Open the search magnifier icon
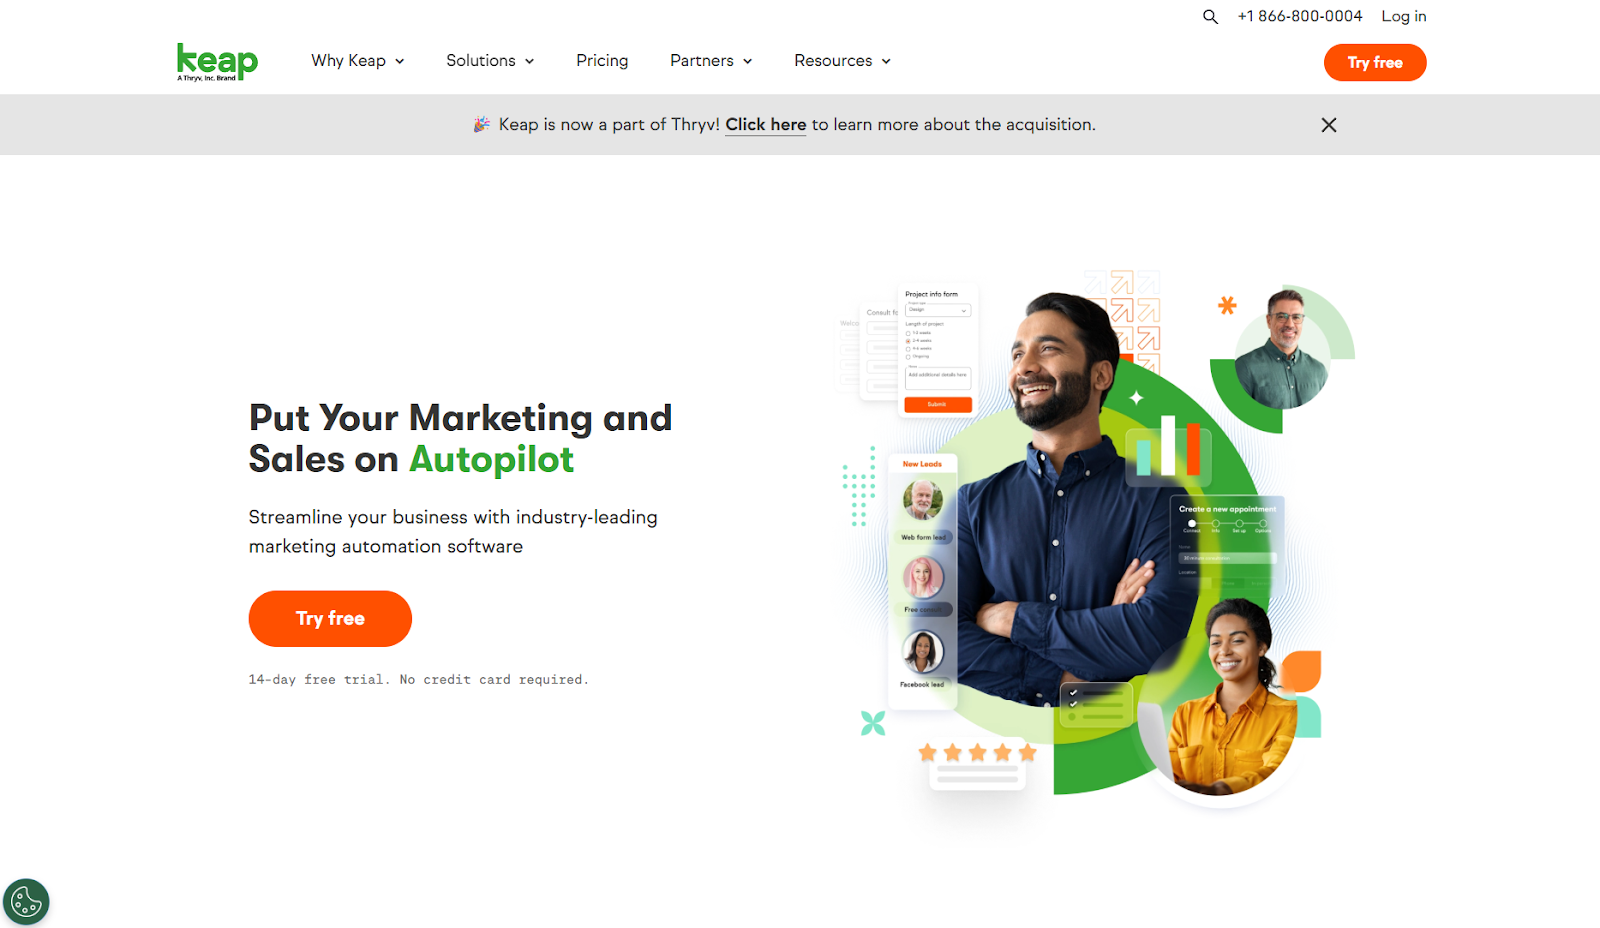This screenshot has width=1600, height=928. click(1210, 17)
